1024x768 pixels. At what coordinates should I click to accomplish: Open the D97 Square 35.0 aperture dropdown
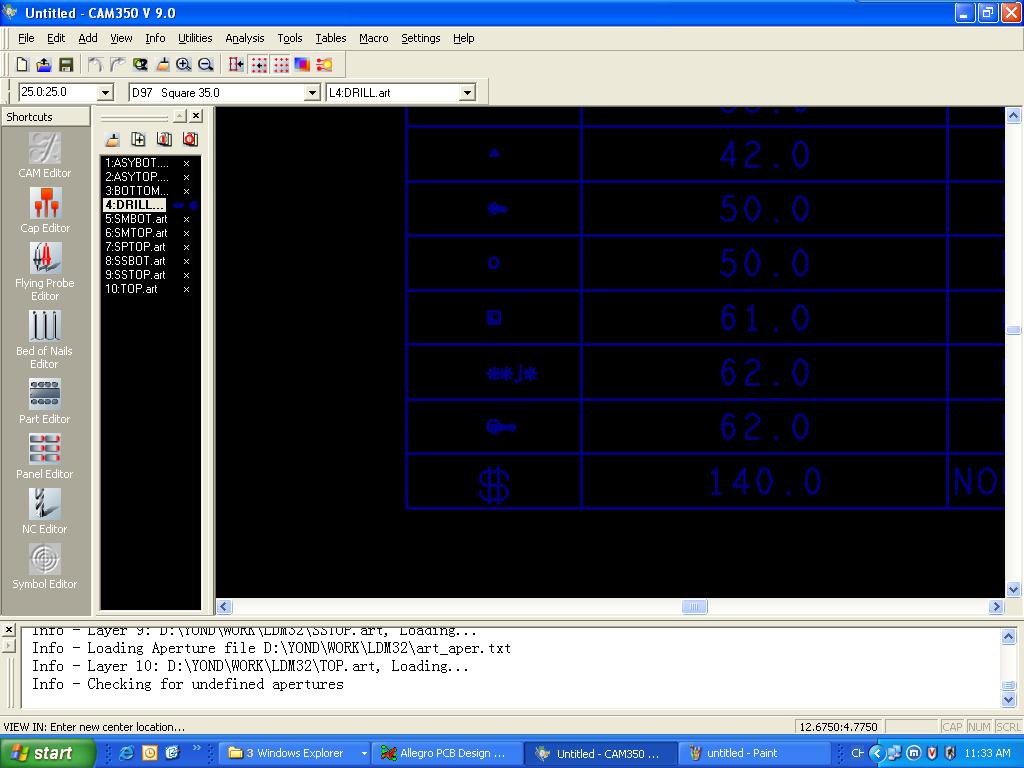pyautogui.click(x=312, y=93)
